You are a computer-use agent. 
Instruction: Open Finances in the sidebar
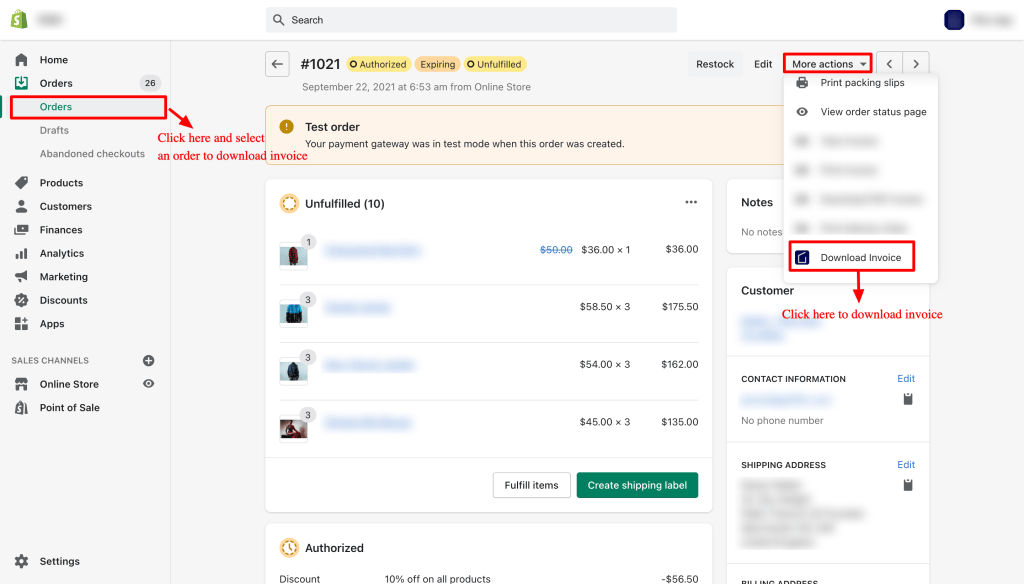click(x=61, y=230)
